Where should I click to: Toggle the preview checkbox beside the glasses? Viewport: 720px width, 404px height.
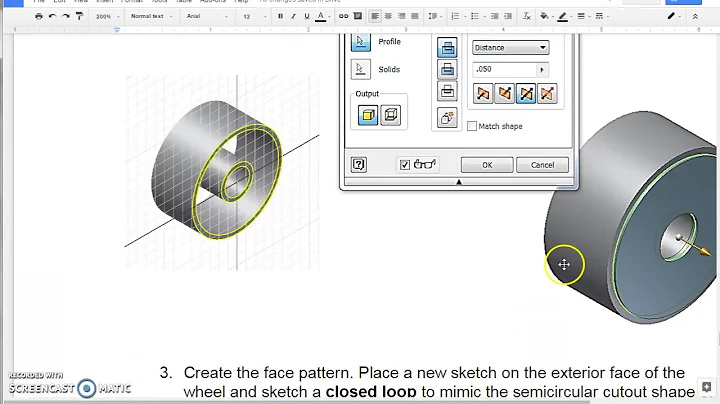pyautogui.click(x=405, y=165)
